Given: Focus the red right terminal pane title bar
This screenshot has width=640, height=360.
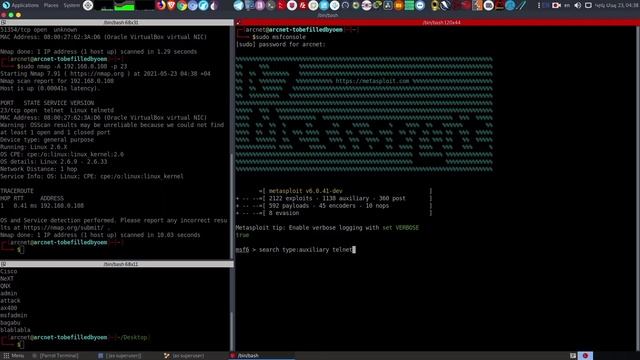Looking at the screenshot, I should [x=438, y=22].
